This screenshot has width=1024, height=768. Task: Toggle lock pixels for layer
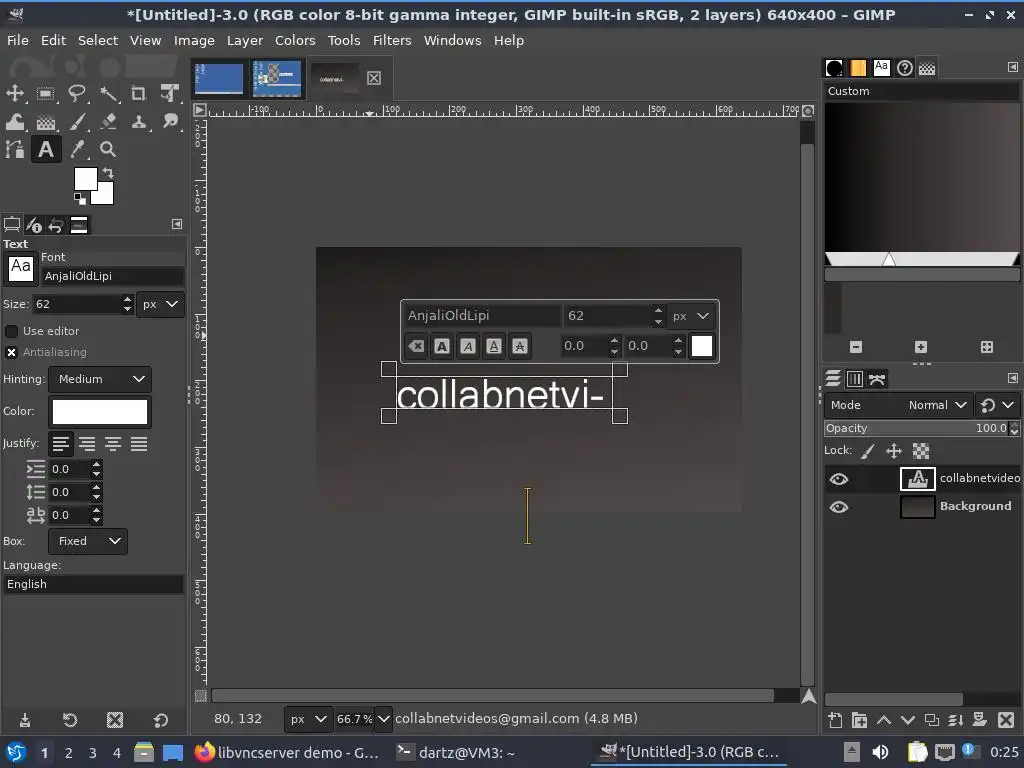tap(867, 451)
